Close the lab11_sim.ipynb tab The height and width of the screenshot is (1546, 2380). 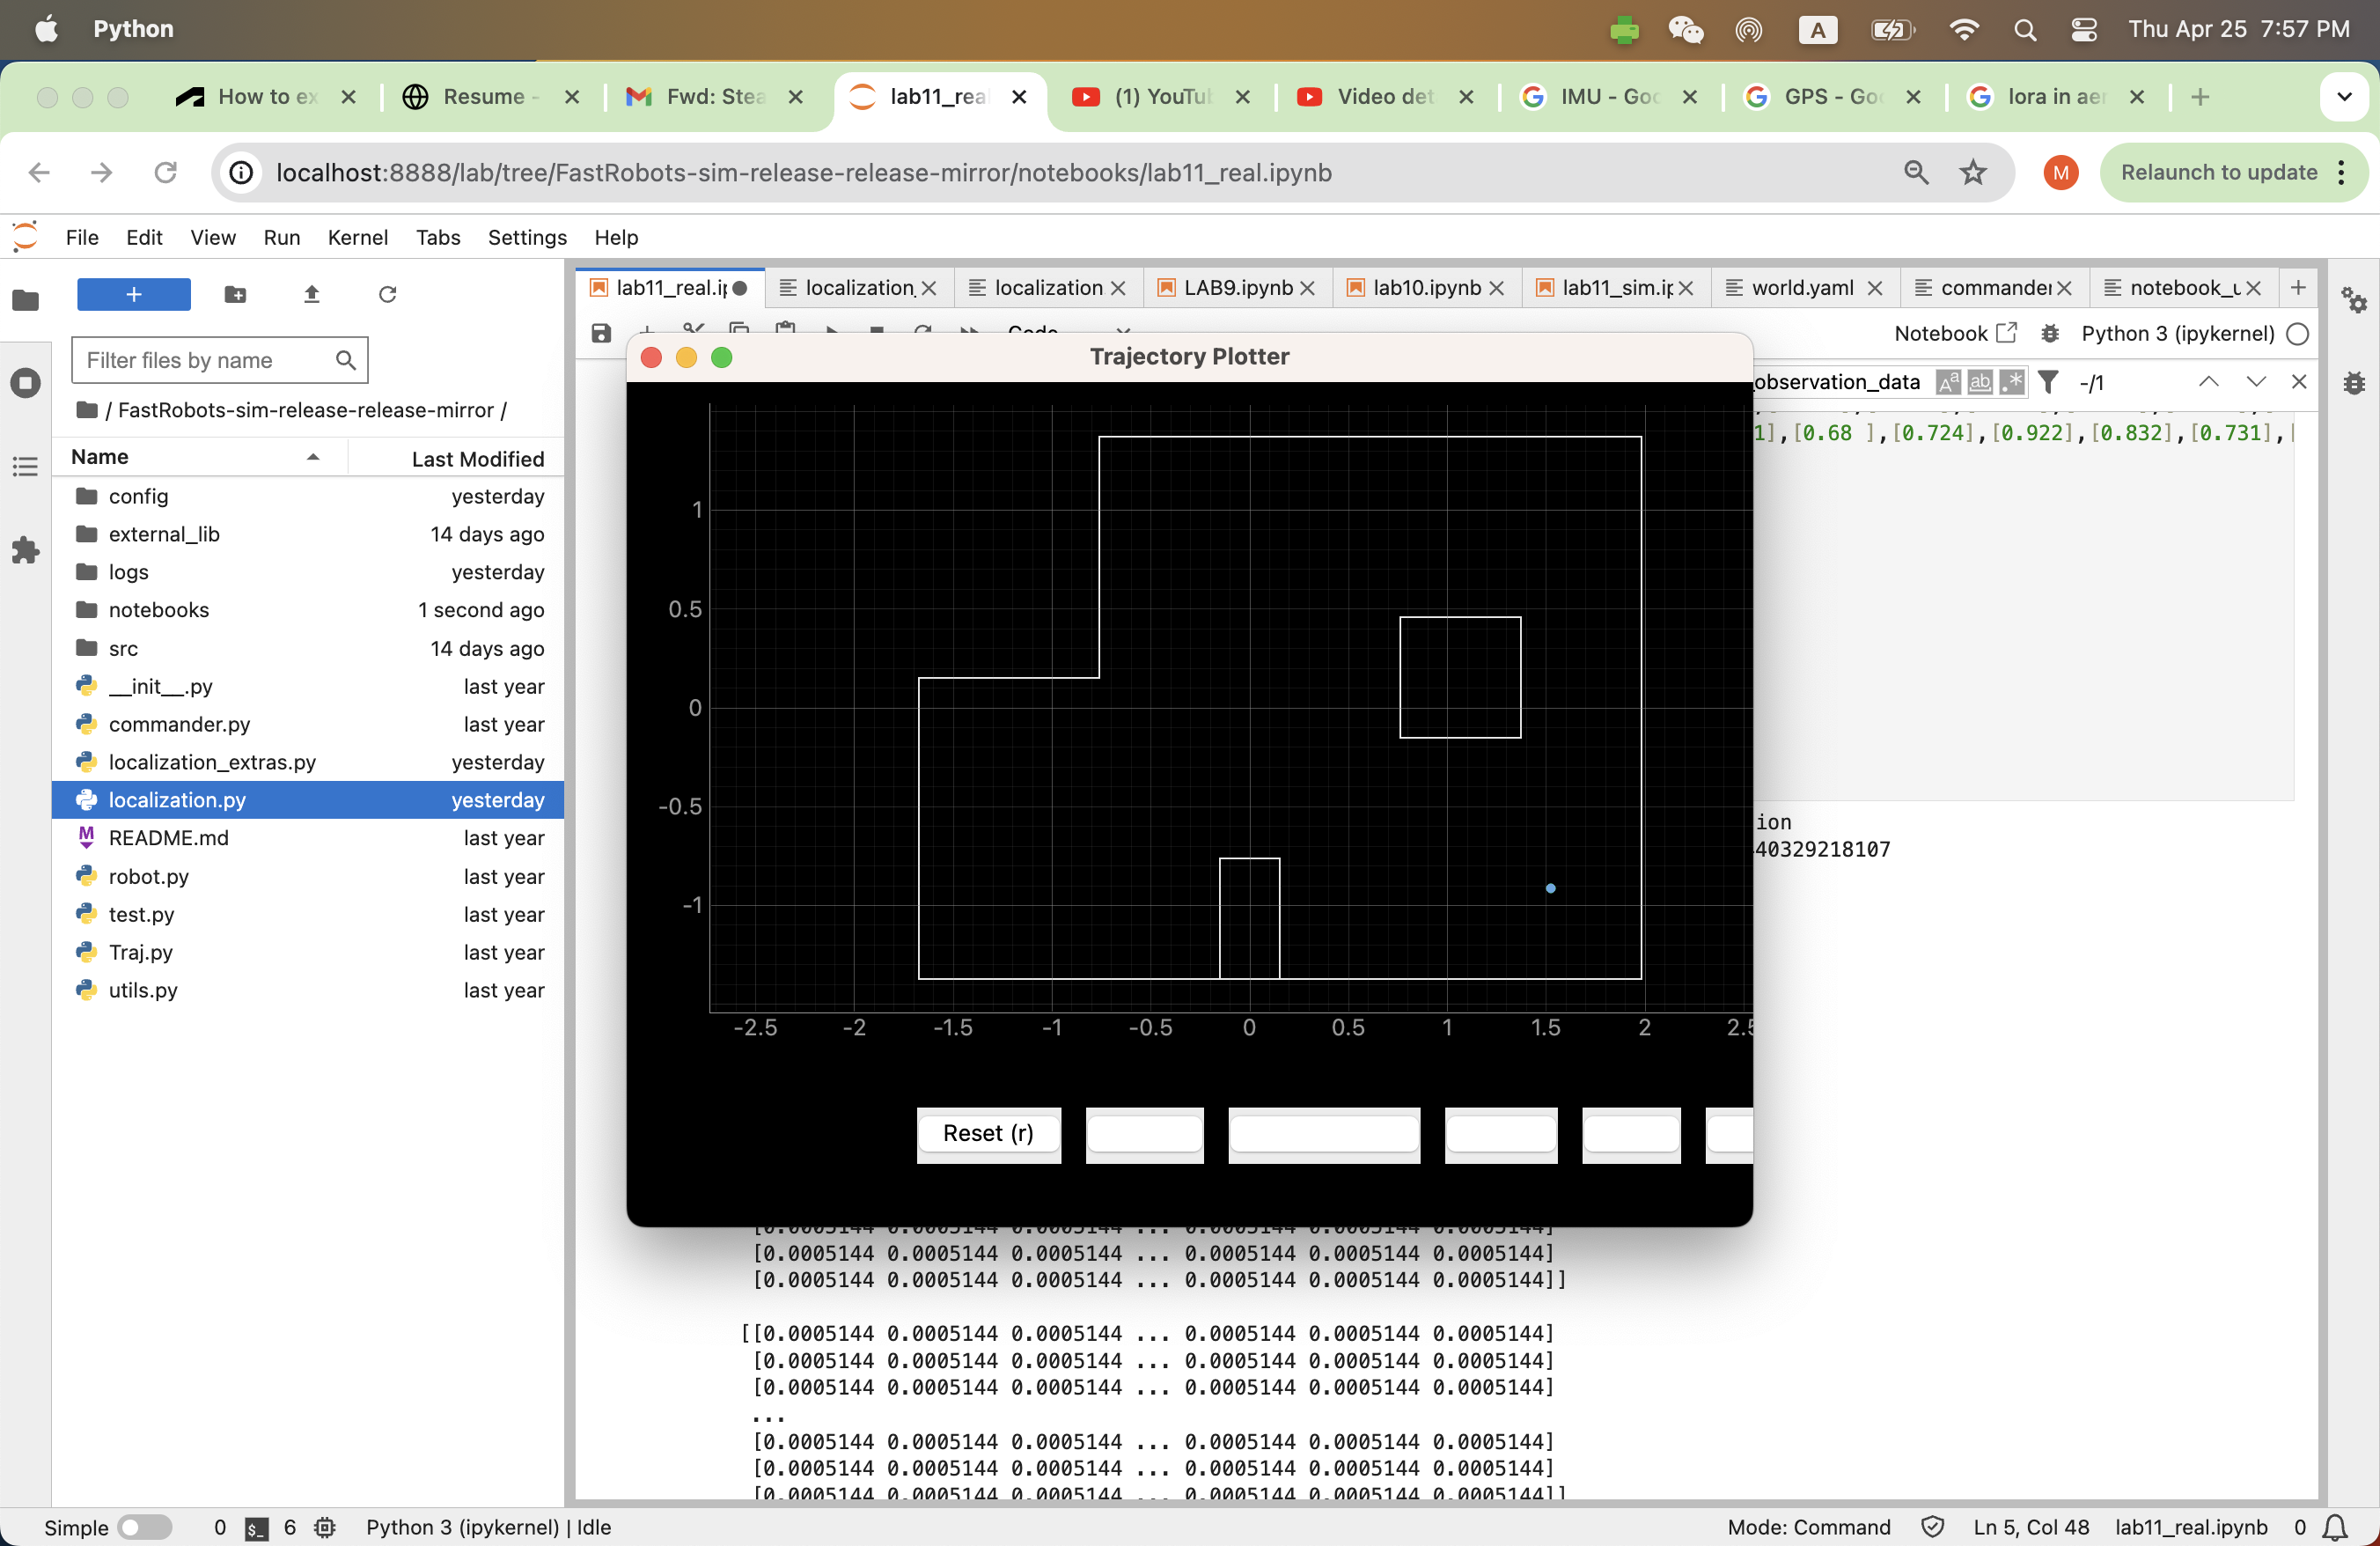(1686, 288)
